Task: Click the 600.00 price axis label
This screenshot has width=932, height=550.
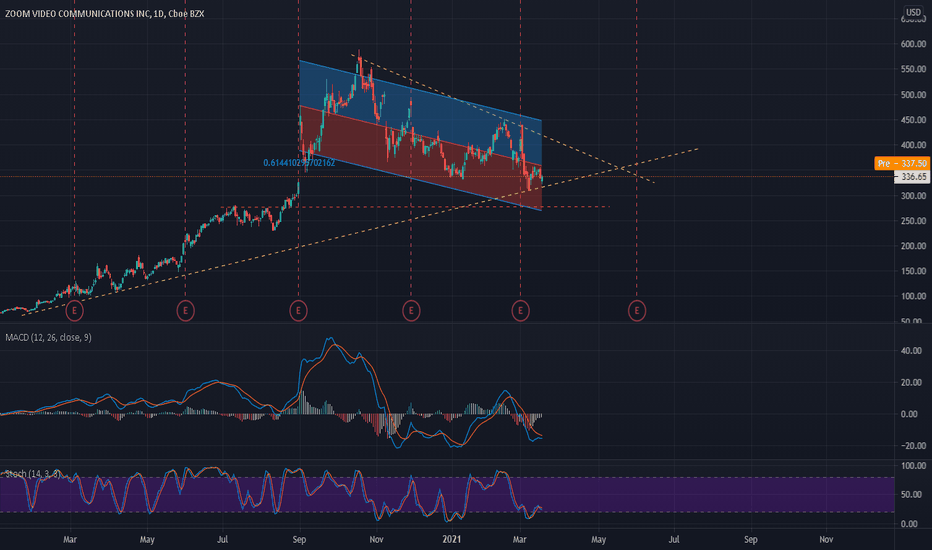Action: tap(913, 44)
